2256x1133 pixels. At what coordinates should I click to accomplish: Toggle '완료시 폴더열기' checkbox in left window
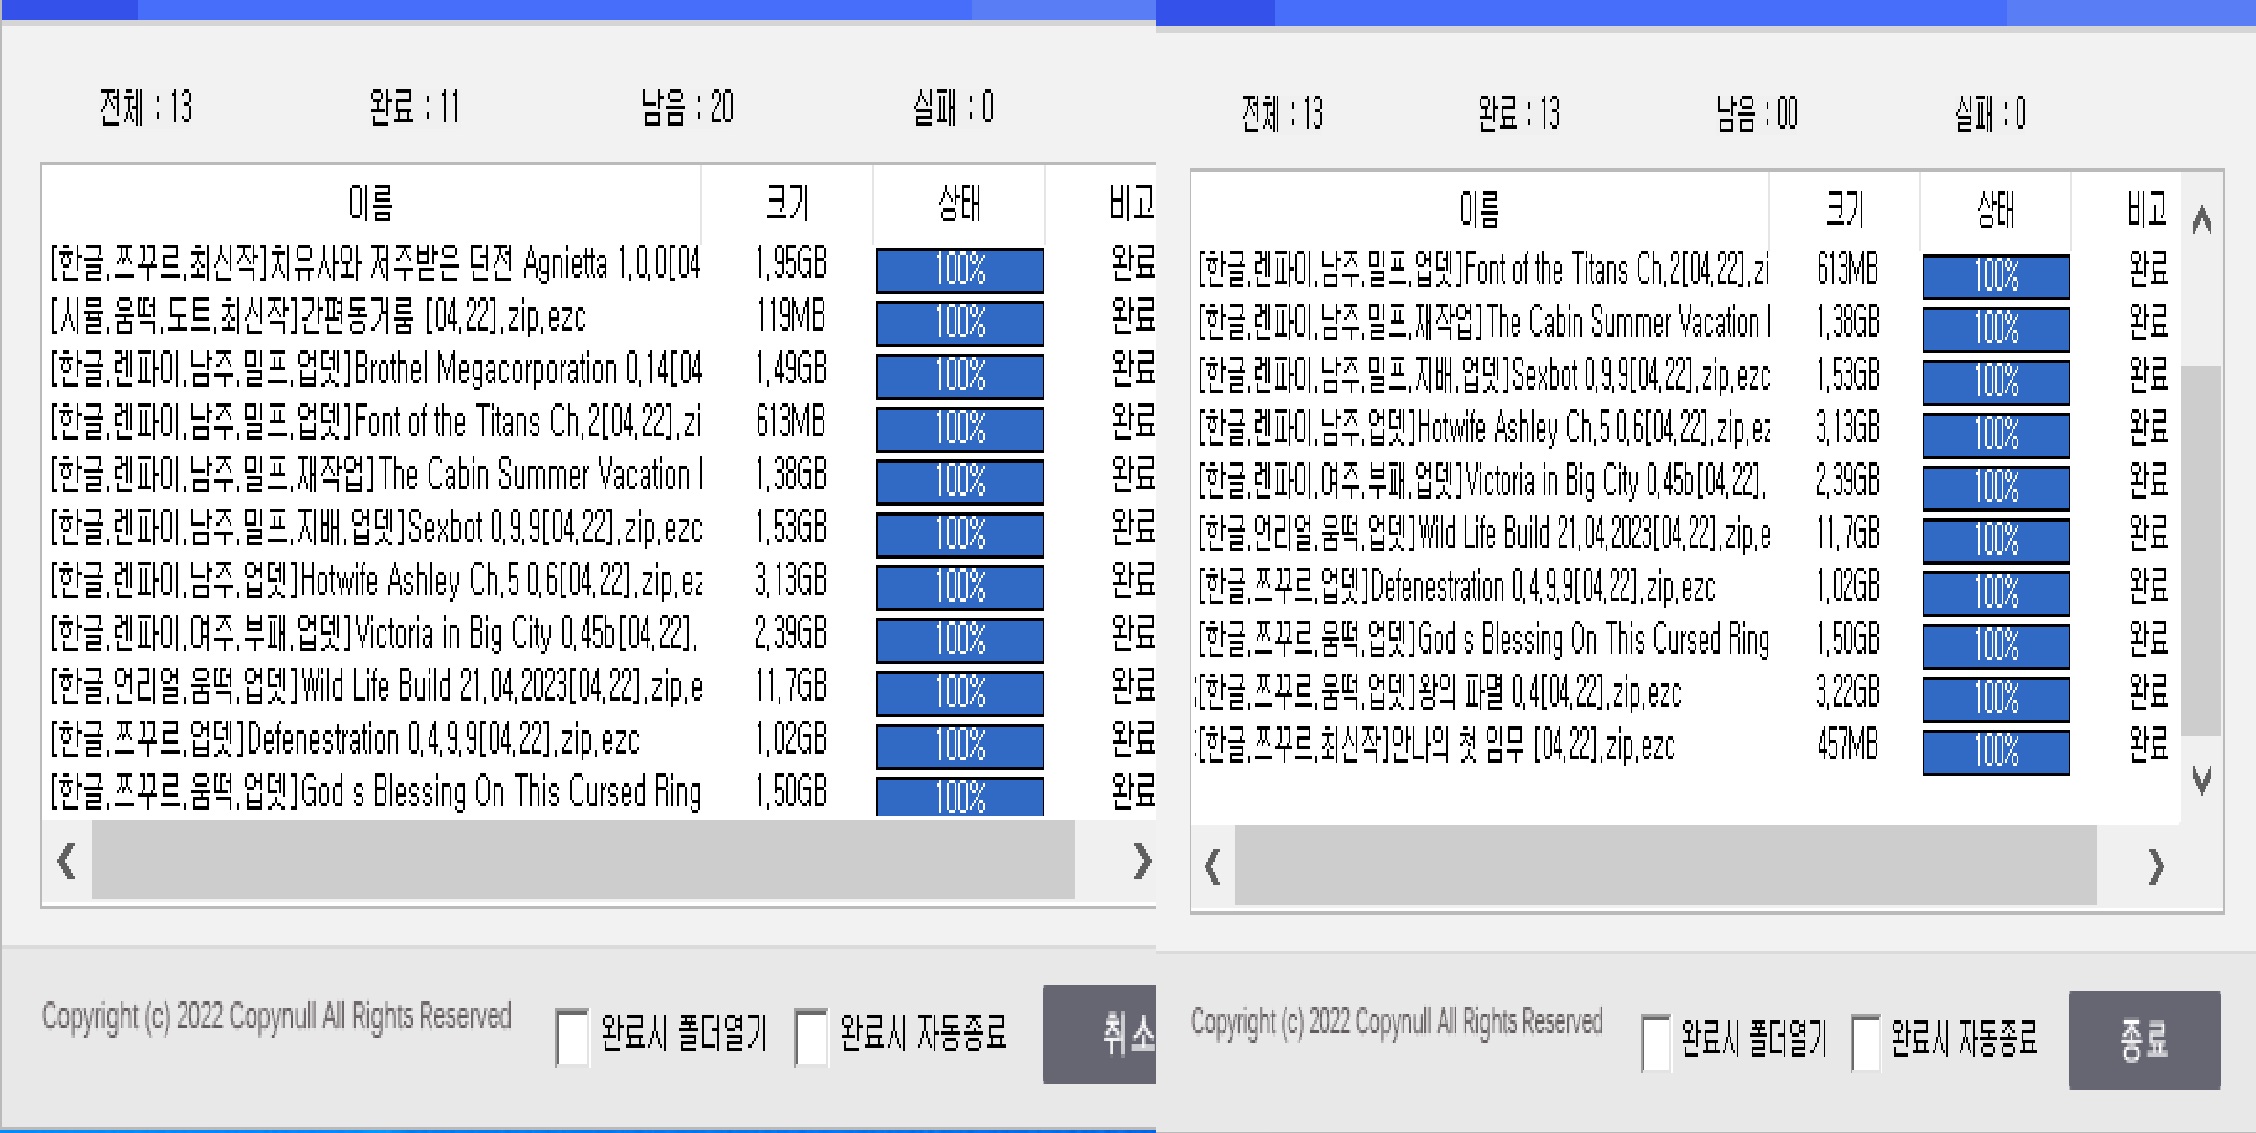(x=573, y=1037)
